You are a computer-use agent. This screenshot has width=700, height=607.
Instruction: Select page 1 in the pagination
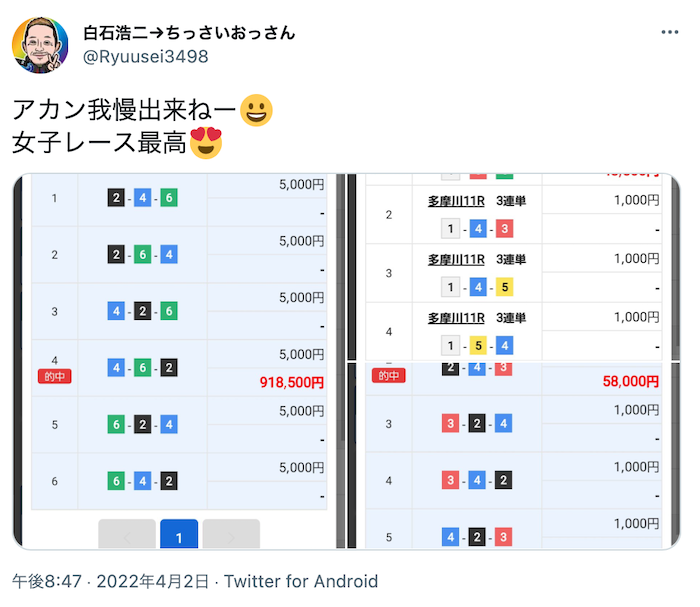coord(178,537)
